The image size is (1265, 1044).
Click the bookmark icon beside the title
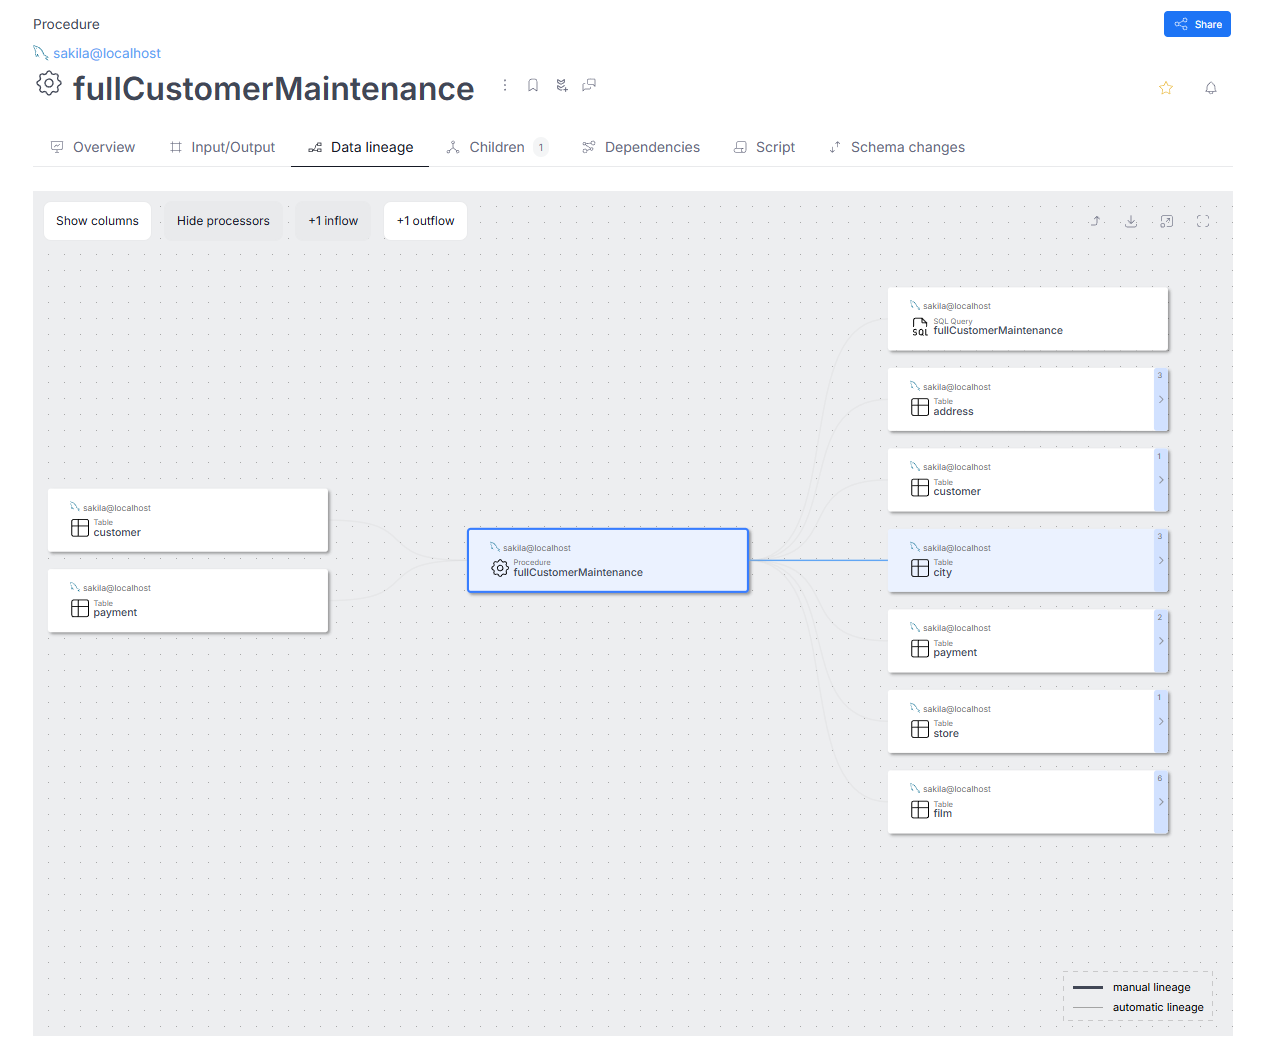533,85
